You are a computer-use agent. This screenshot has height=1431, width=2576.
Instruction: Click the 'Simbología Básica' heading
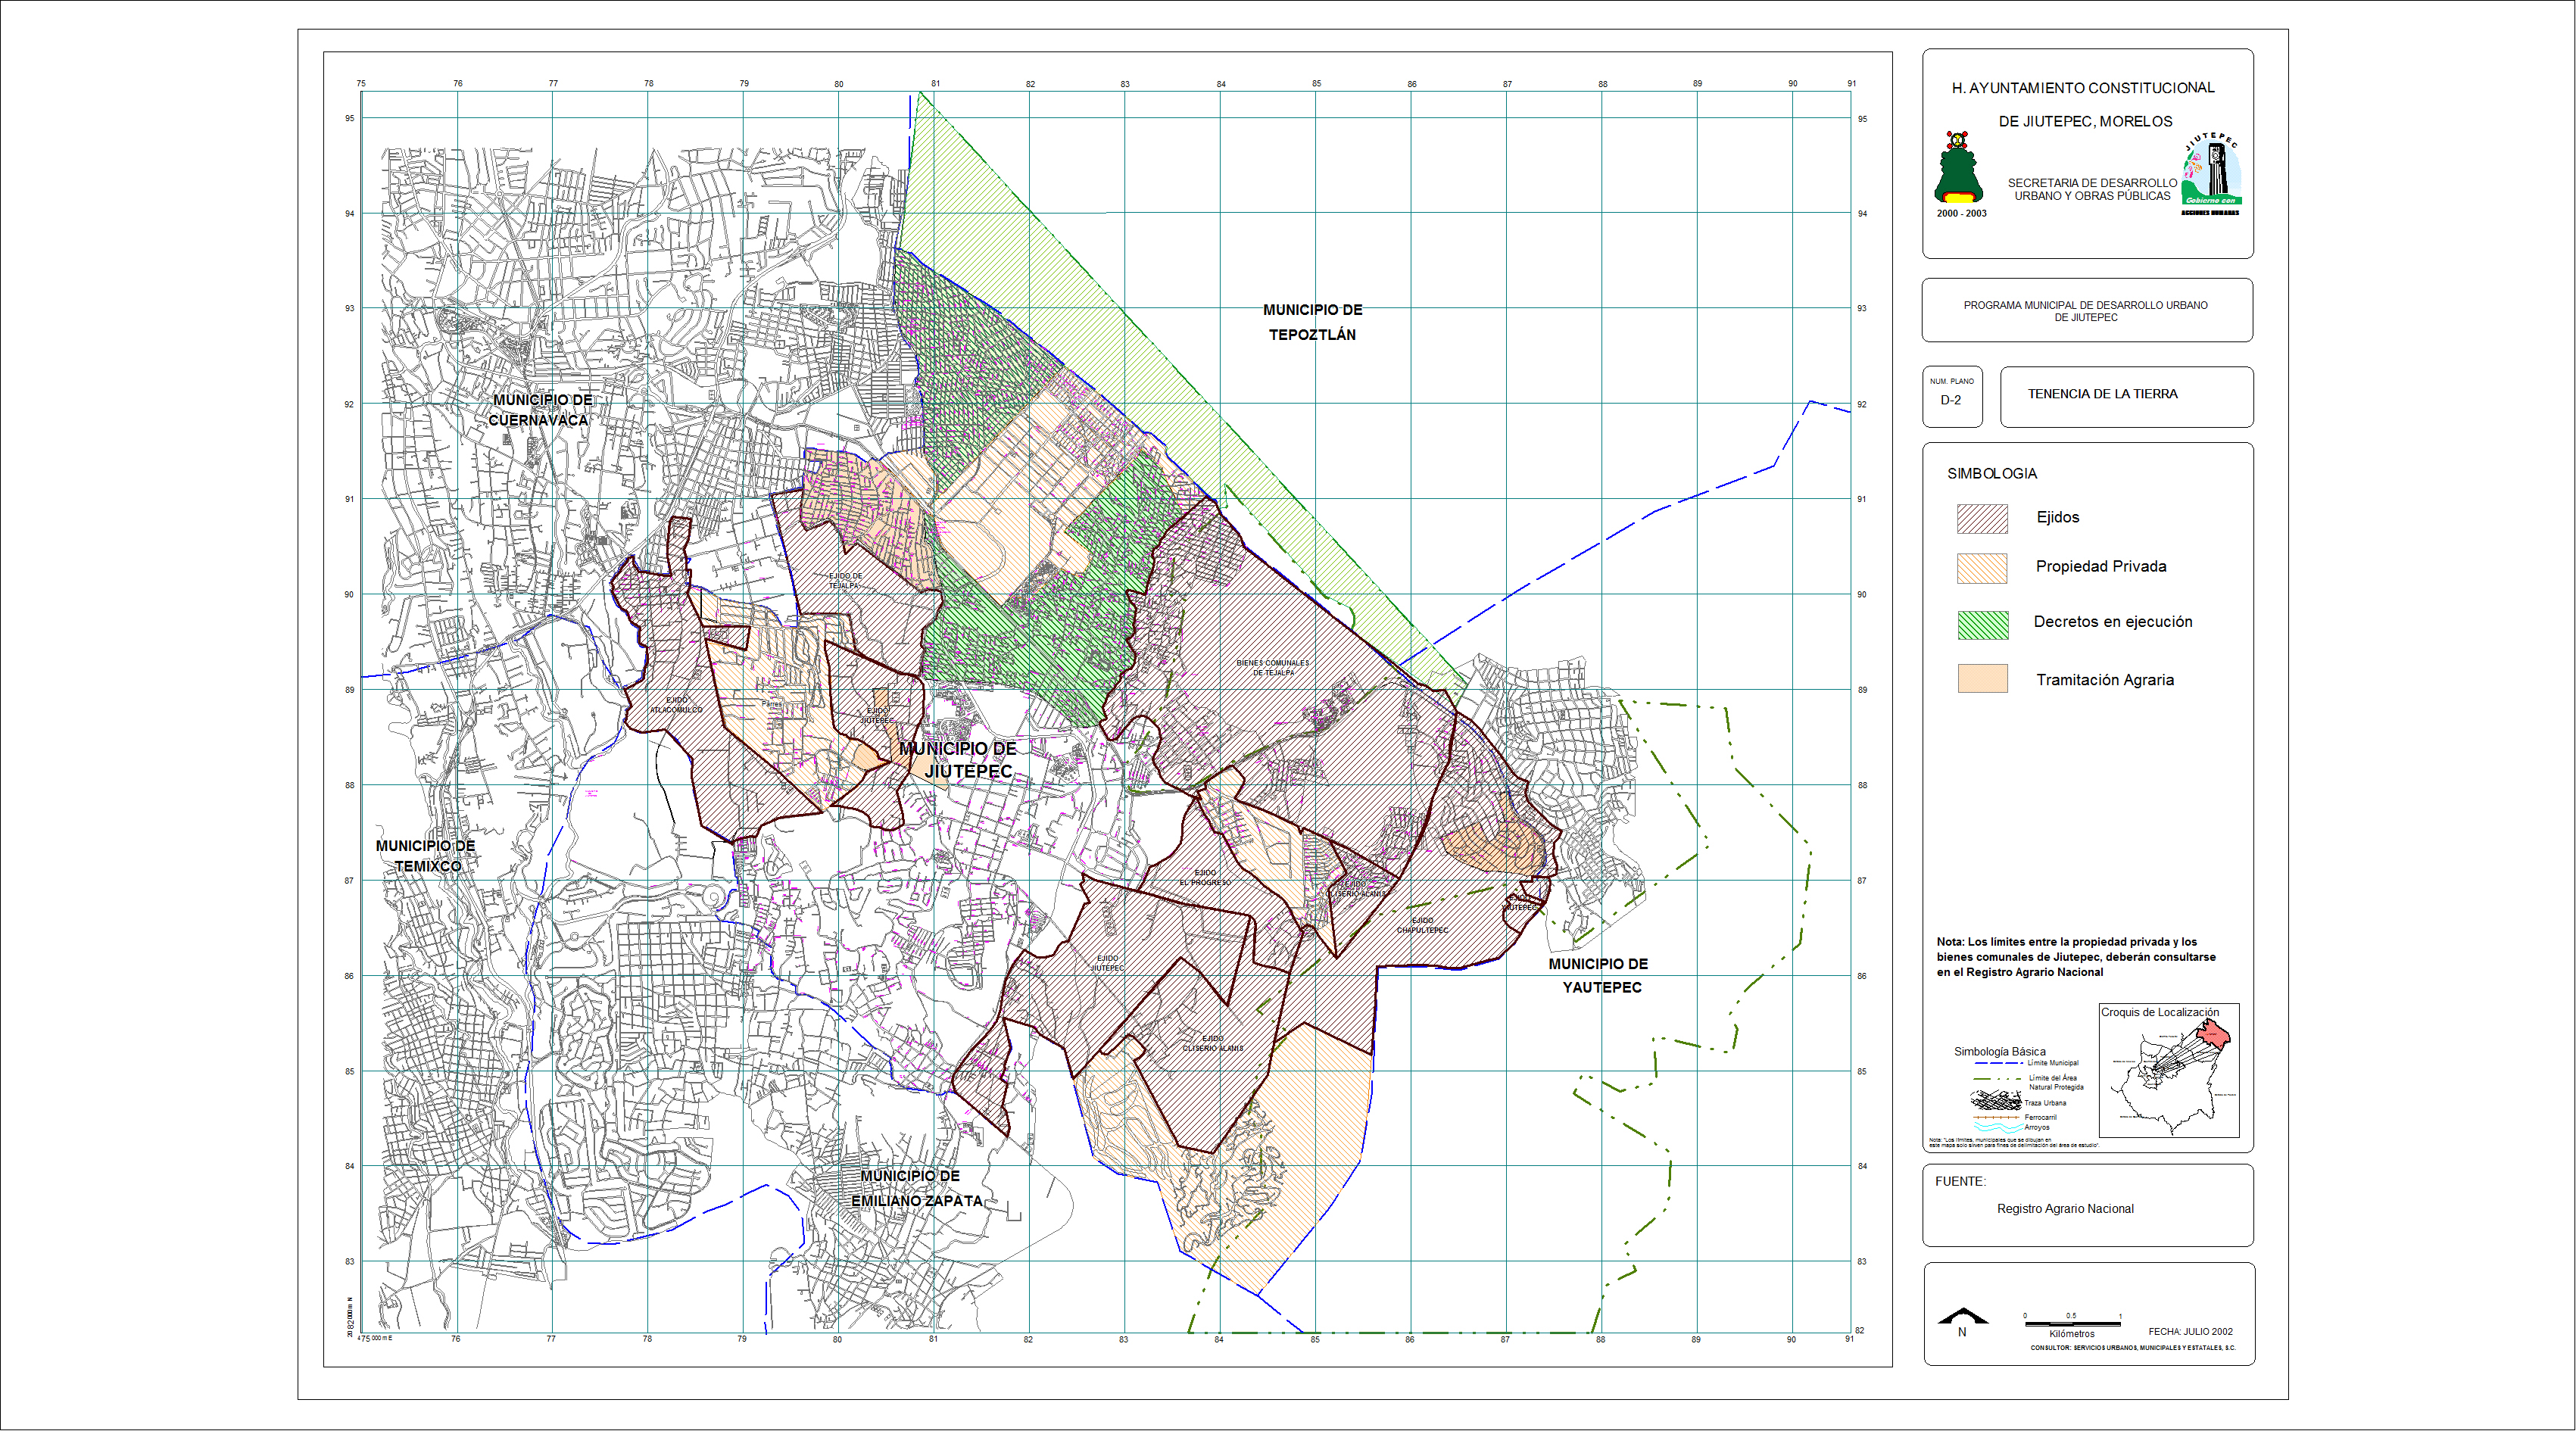coord(2000,1051)
